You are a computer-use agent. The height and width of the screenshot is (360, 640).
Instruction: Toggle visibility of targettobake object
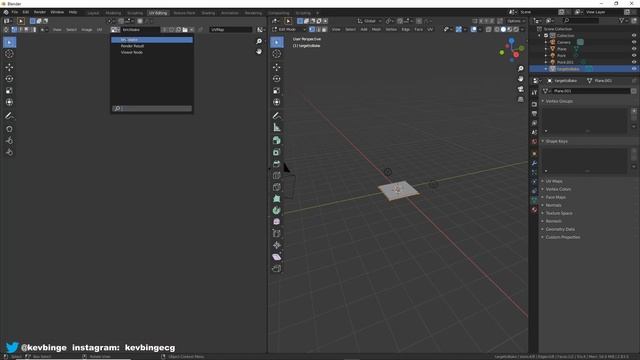634,69
